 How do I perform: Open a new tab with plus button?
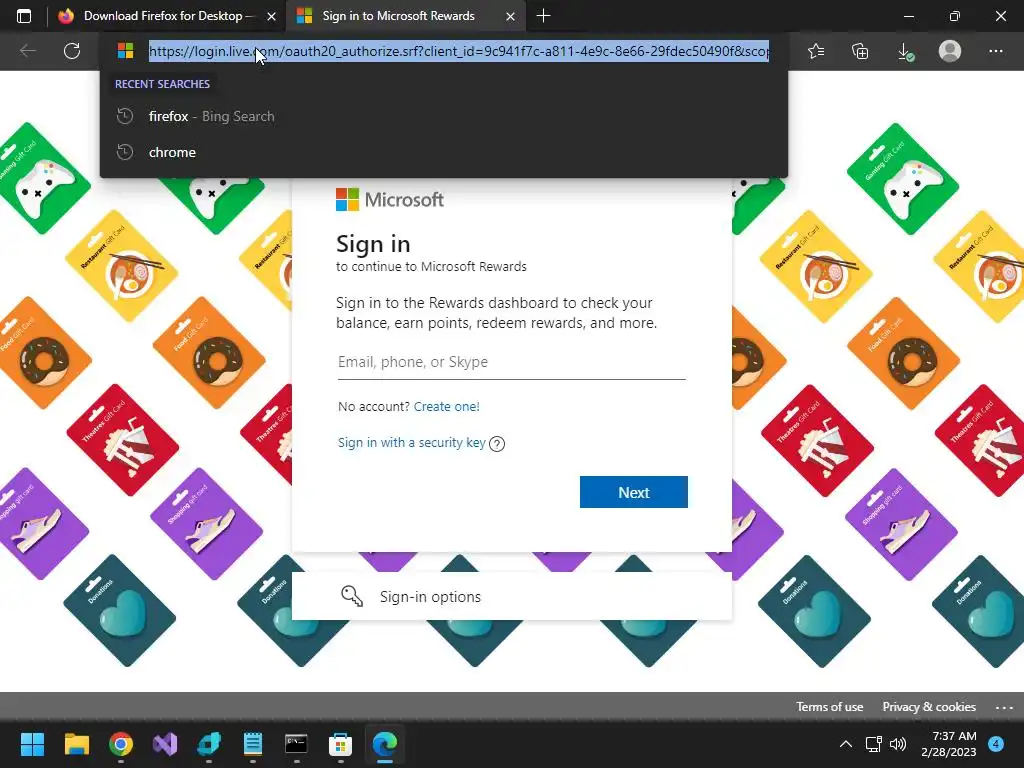543,16
